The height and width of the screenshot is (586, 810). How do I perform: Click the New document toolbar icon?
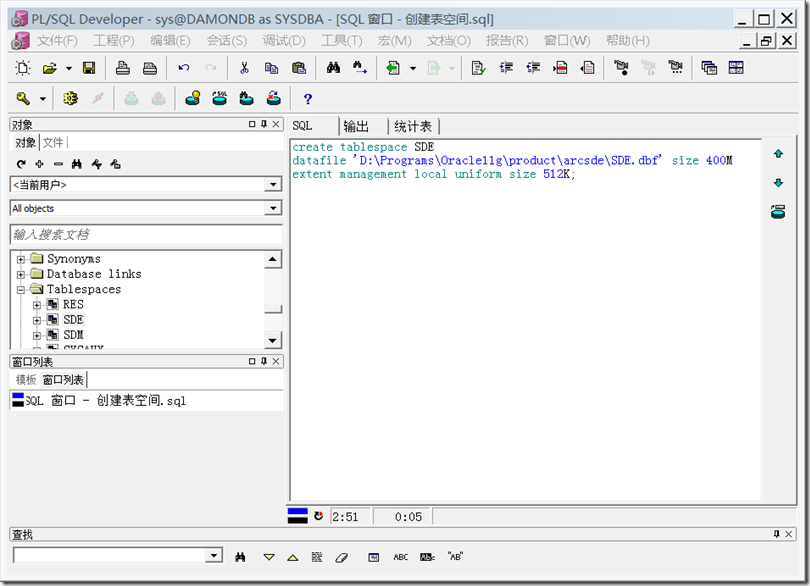point(22,68)
